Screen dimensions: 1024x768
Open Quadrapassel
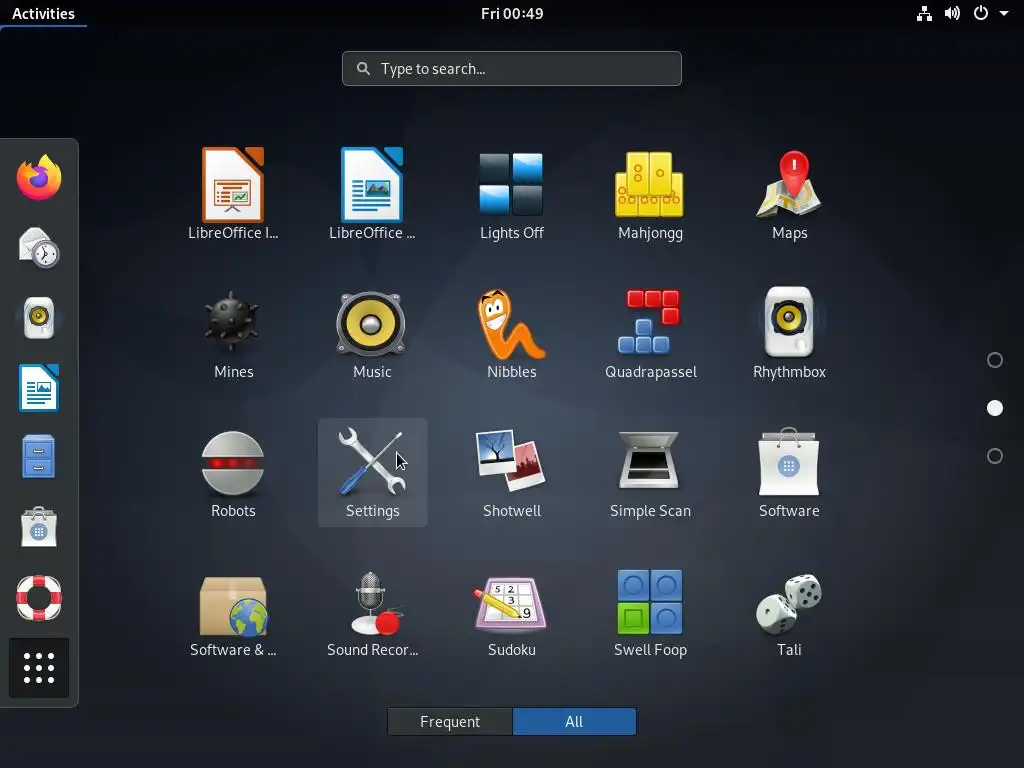(x=650, y=333)
